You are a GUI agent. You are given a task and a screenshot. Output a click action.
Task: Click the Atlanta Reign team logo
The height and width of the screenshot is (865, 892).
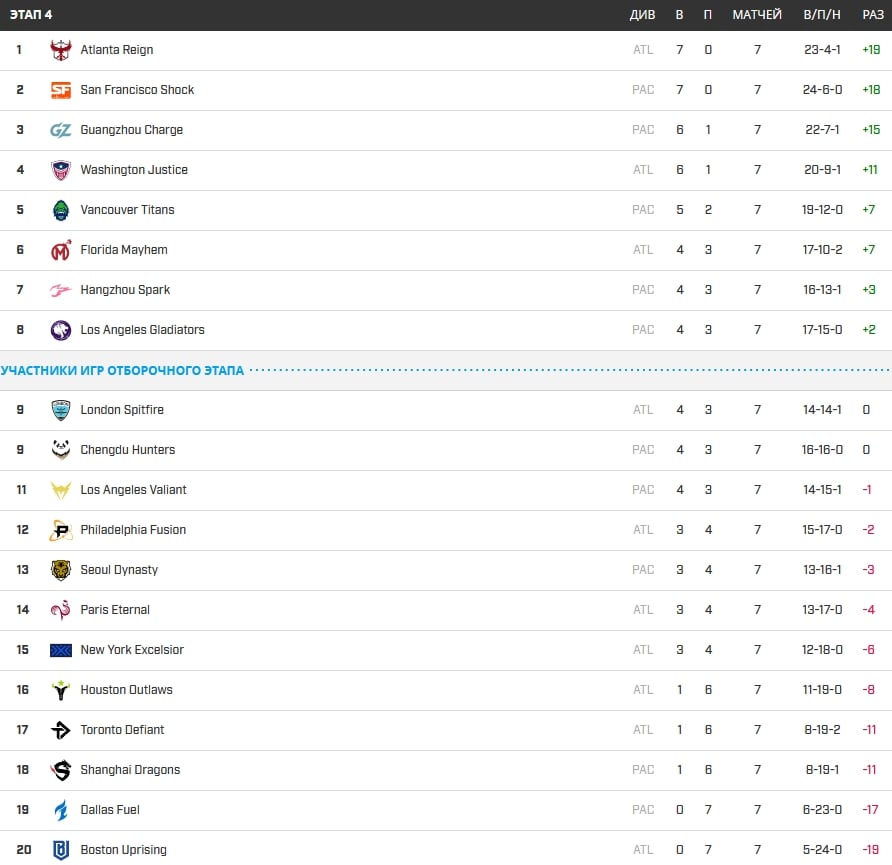click(61, 50)
